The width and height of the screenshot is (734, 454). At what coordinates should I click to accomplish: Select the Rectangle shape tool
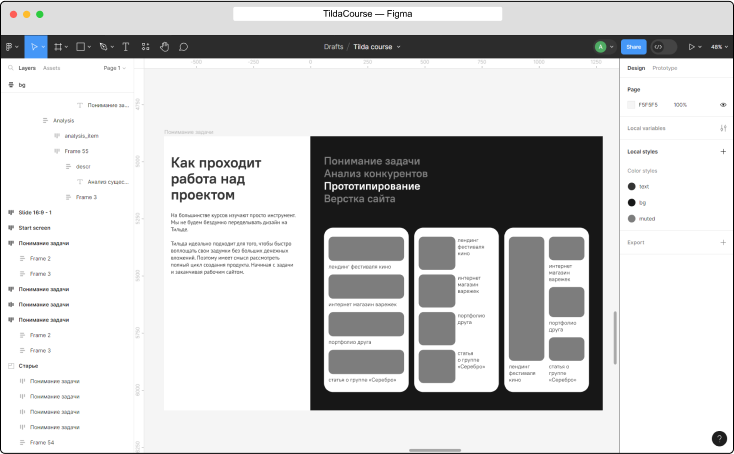pyautogui.click(x=80, y=47)
